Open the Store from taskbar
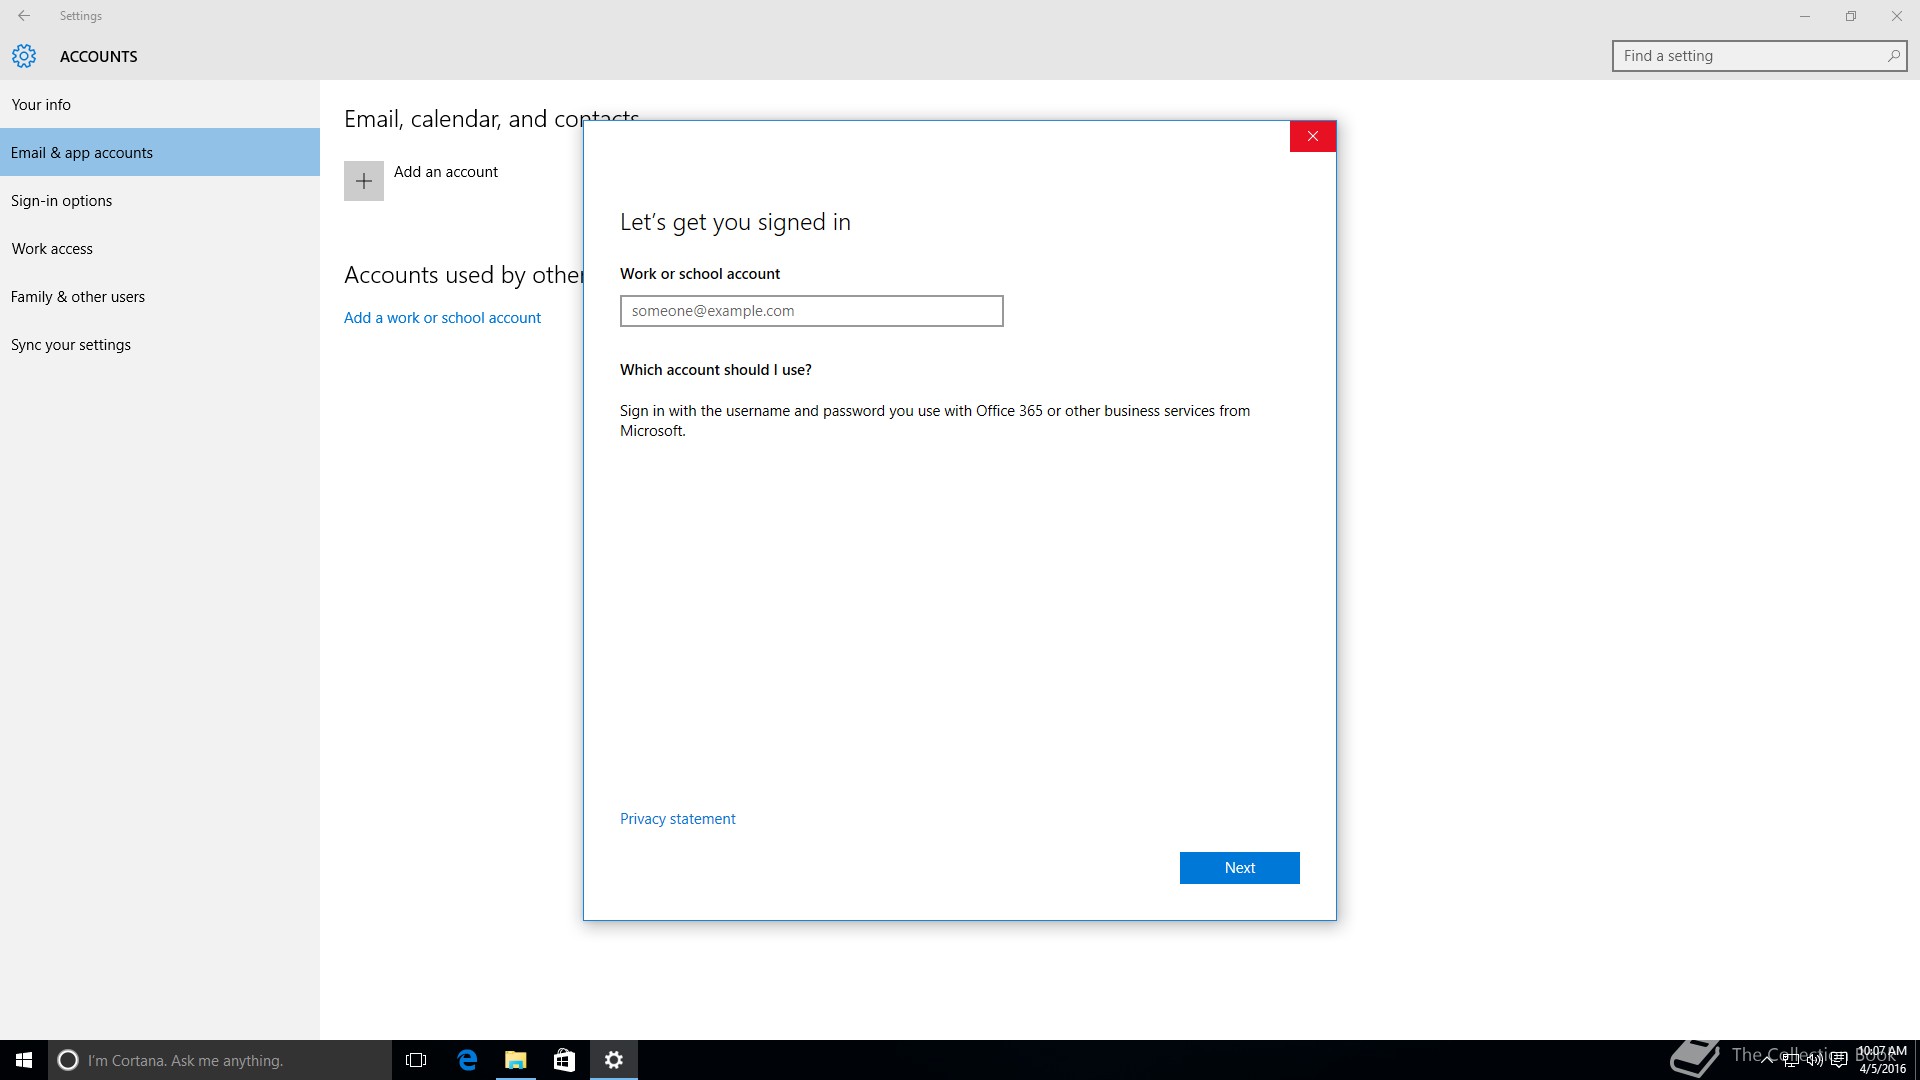Image resolution: width=1920 pixels, height=1080 pixels. (x=565, y=1060)
